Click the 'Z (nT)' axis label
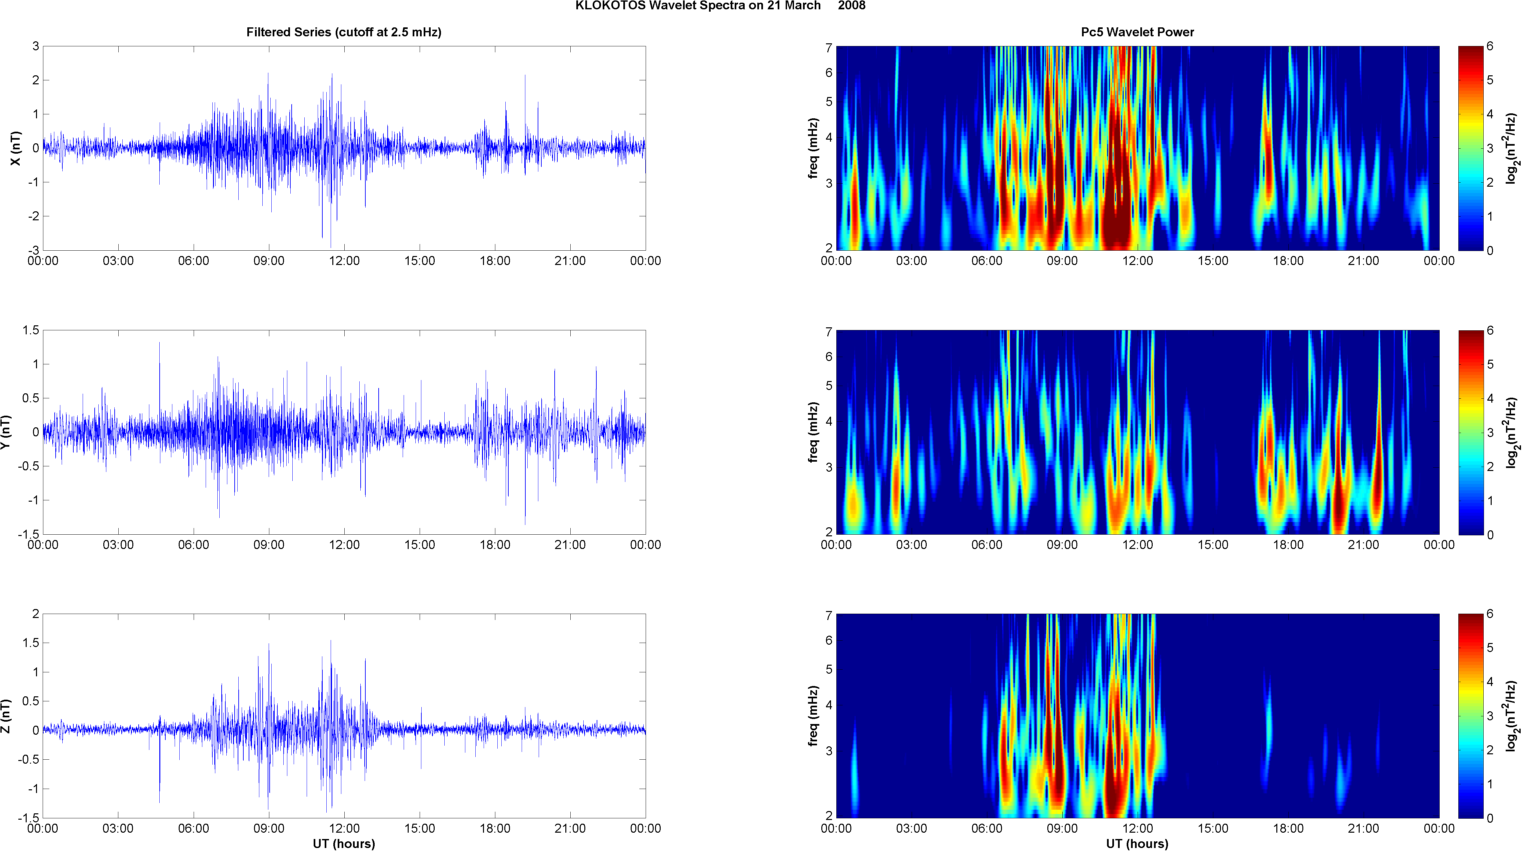The width and height of the screenshot is (1522, 851). (6, 716)
